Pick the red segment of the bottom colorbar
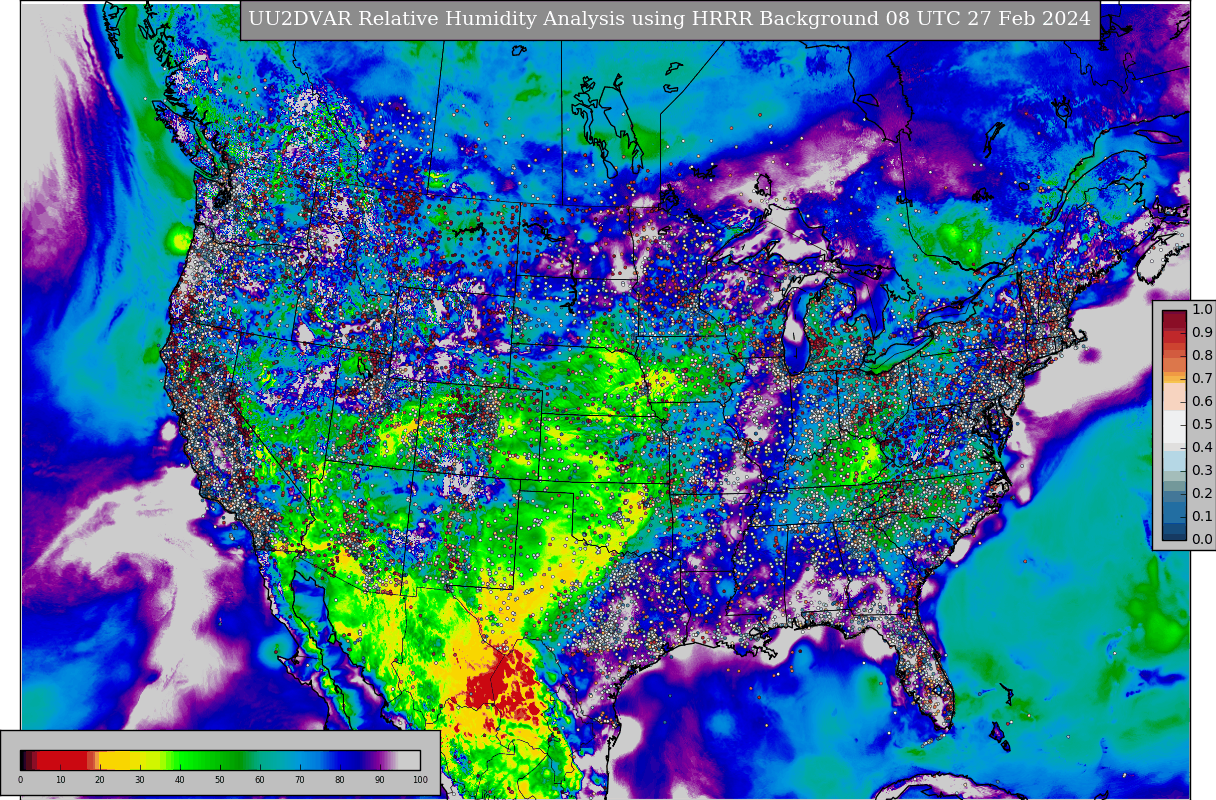The width and height of the screenshot is (1216, 800). pyautogui.click(x=64, y=760)
